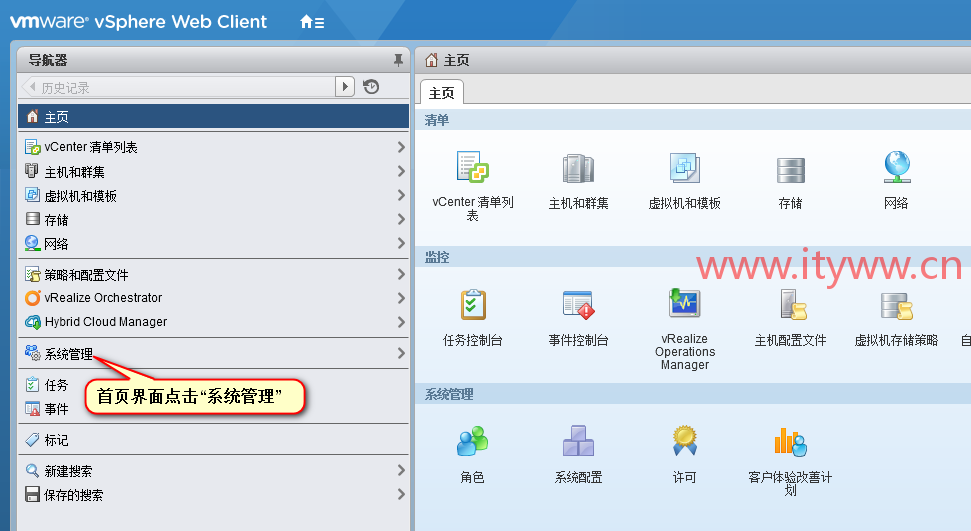The height and width of the screenshot is (531, 971).
Task: Expand the 网络 row chevron in navigator
Action: click(401, 244)
